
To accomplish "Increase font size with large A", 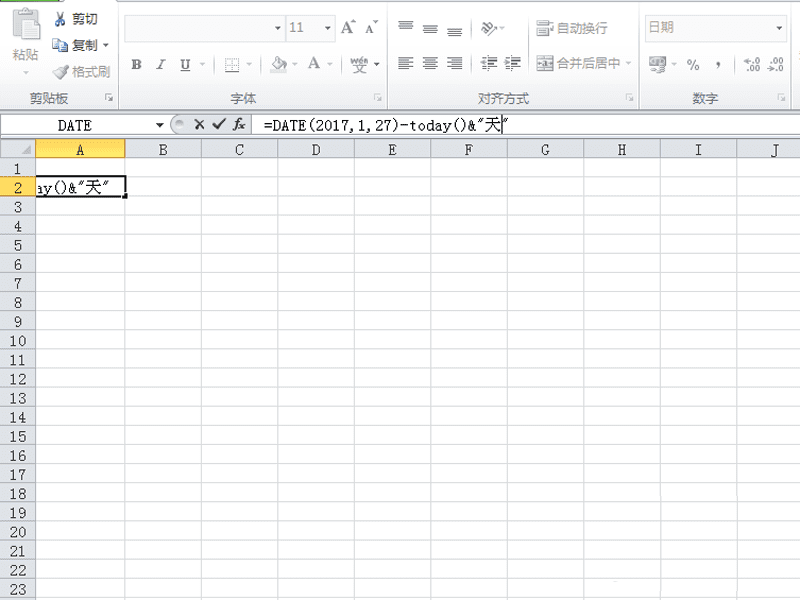I will pyautogui.click(x=348, y=27).
